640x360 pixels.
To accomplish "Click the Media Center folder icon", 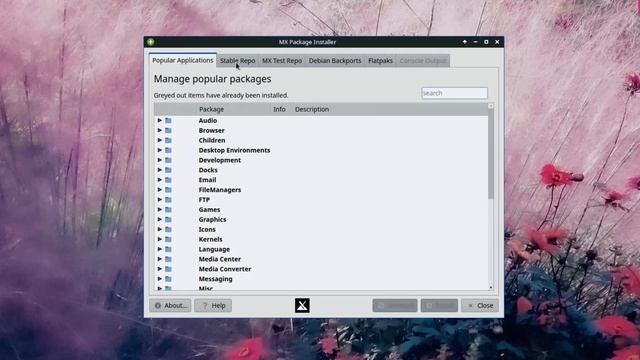I will point(168,259).
